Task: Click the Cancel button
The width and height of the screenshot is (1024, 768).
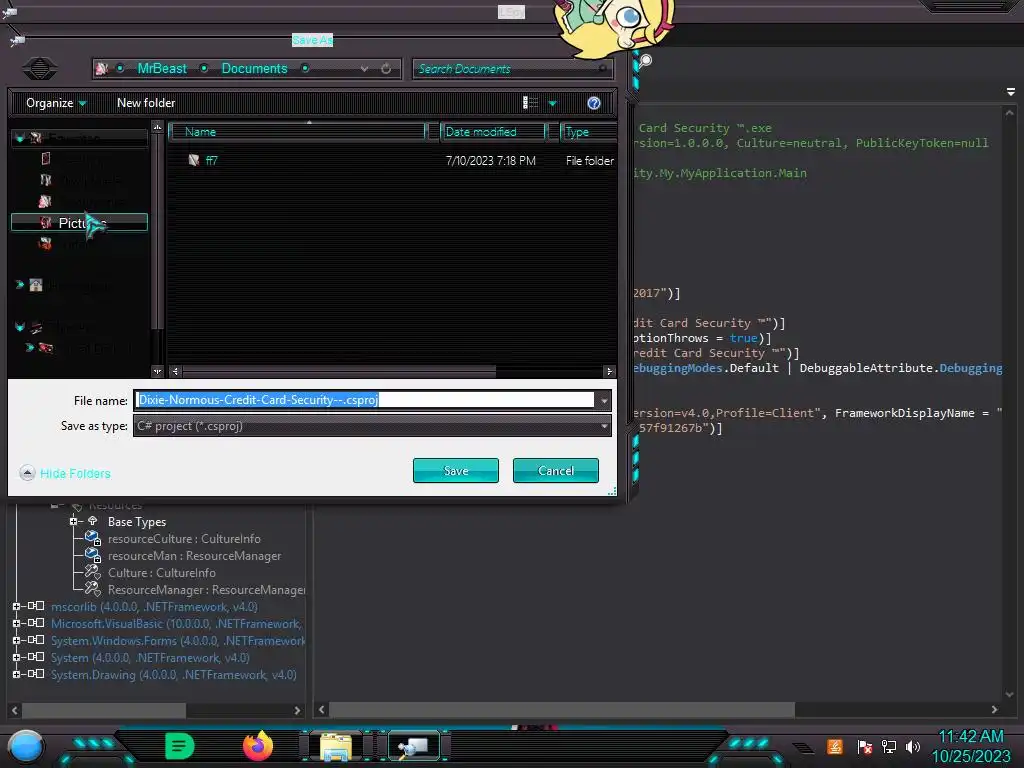Action: click(x=556, y=471)
